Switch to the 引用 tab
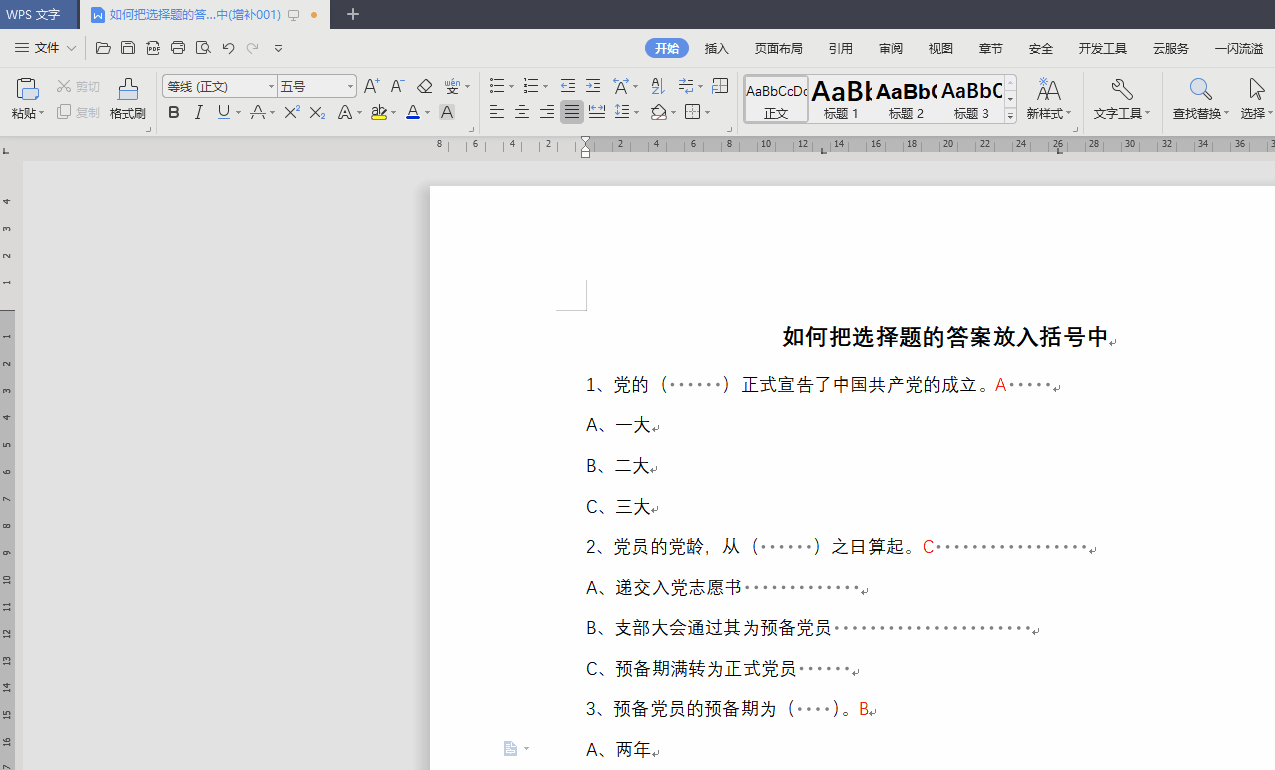The image size is (1275, 770). click(x=840, y=48)
